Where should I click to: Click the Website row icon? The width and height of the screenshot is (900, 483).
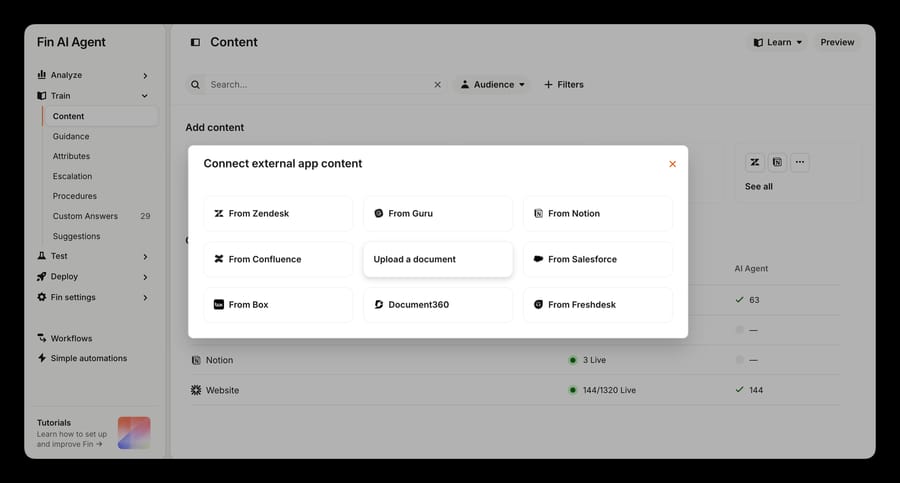196,390
